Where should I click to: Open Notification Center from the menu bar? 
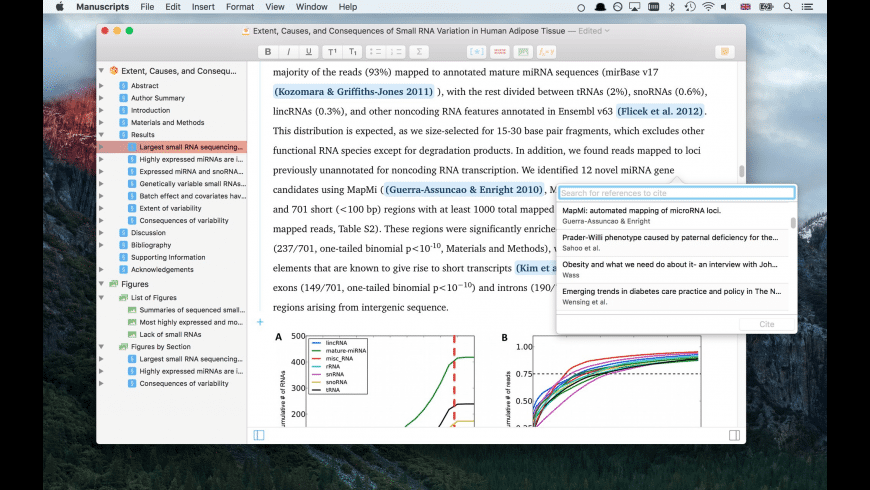[x=807, y=7]
